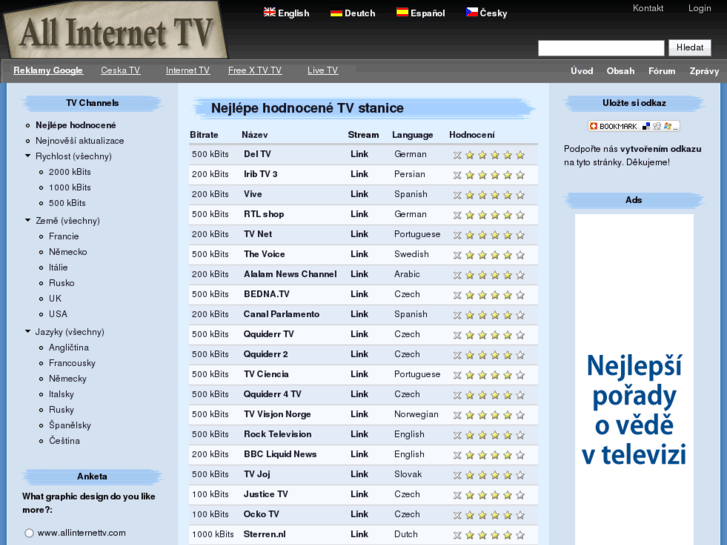Open the vytvořením odkazu text link
Image resolution: width=727 pixels, height=545 pixels.
(661, 149)
